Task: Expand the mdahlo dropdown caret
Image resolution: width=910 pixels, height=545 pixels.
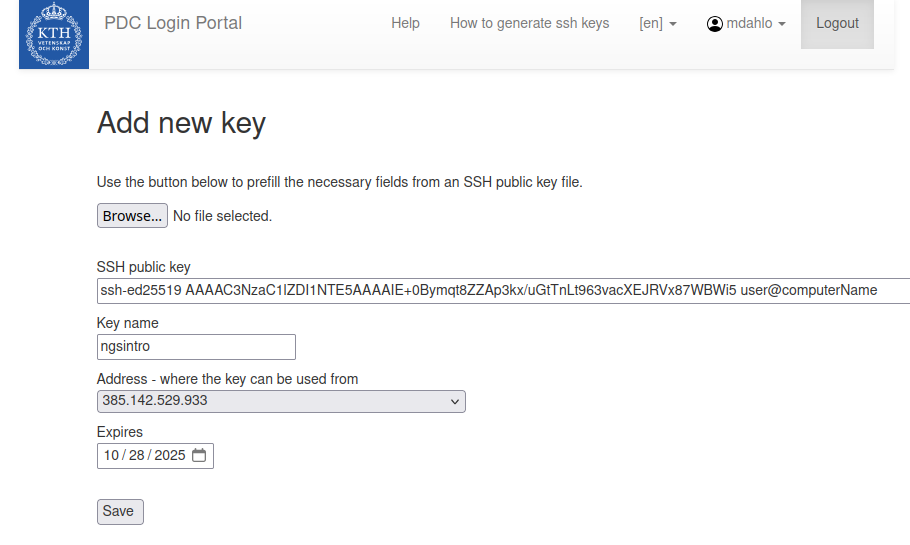Action: pos(782,24)
